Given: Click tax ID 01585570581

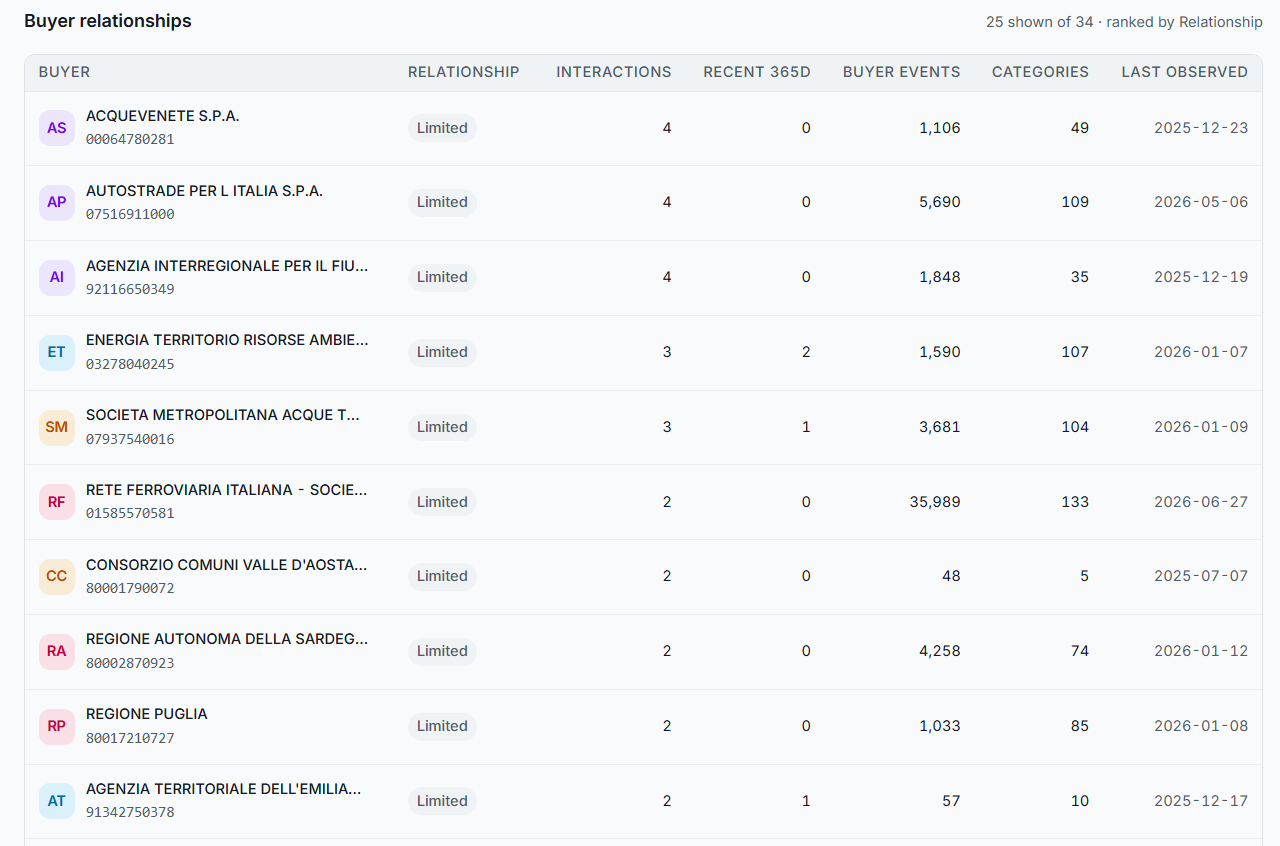Looking at the screenshot, I should [x=130, y=514].
